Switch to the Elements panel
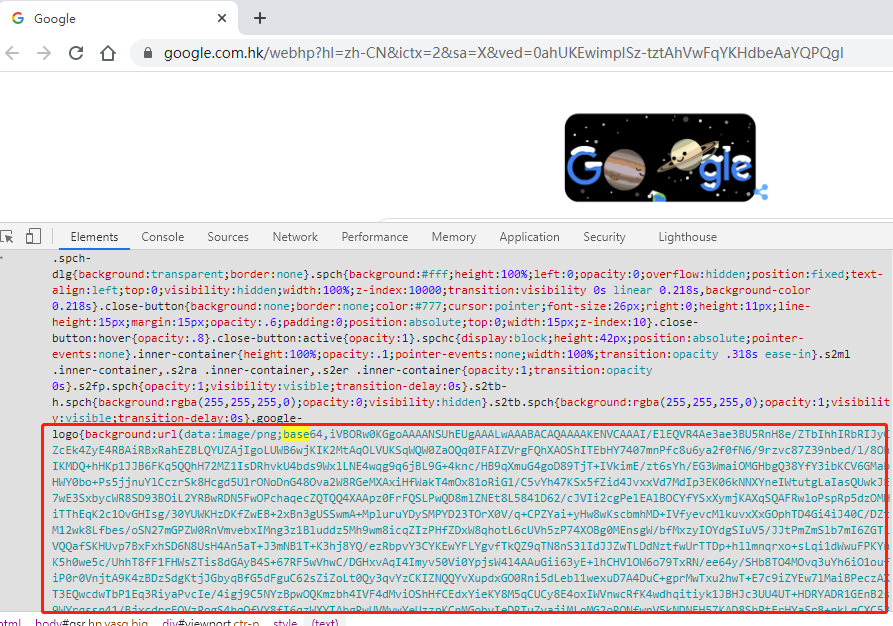This screenshot has height=626, width=893. [x=95, y=237]
